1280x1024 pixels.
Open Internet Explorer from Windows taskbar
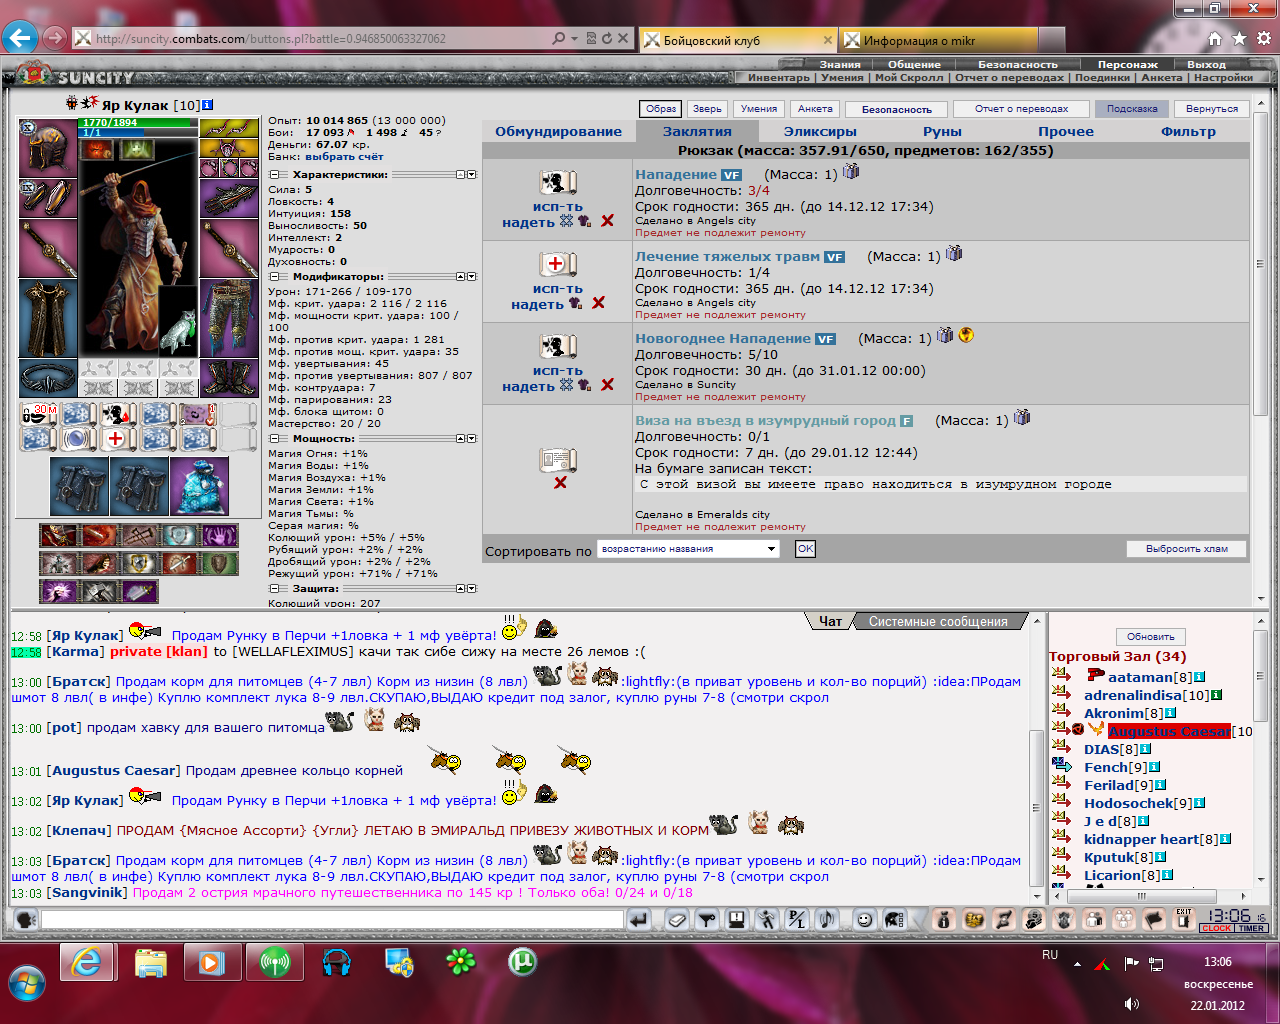(87, 964)
